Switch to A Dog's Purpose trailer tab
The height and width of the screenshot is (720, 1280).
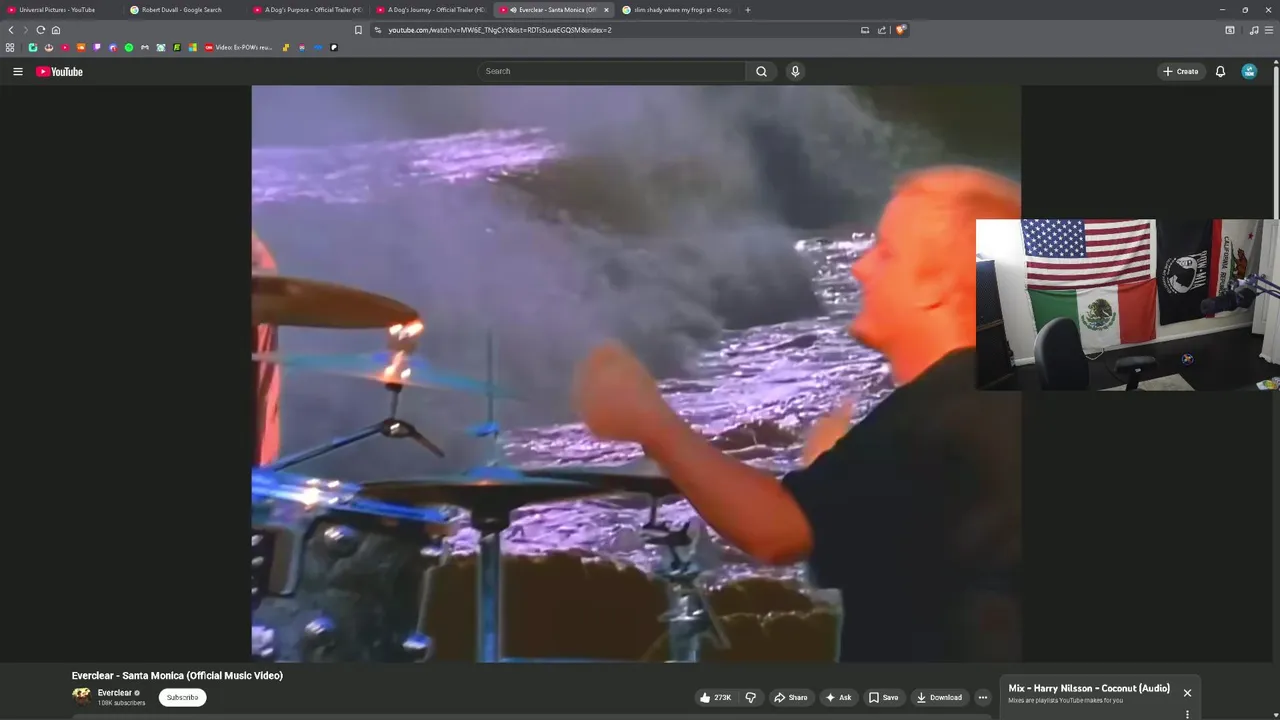[x=308, y=10]
